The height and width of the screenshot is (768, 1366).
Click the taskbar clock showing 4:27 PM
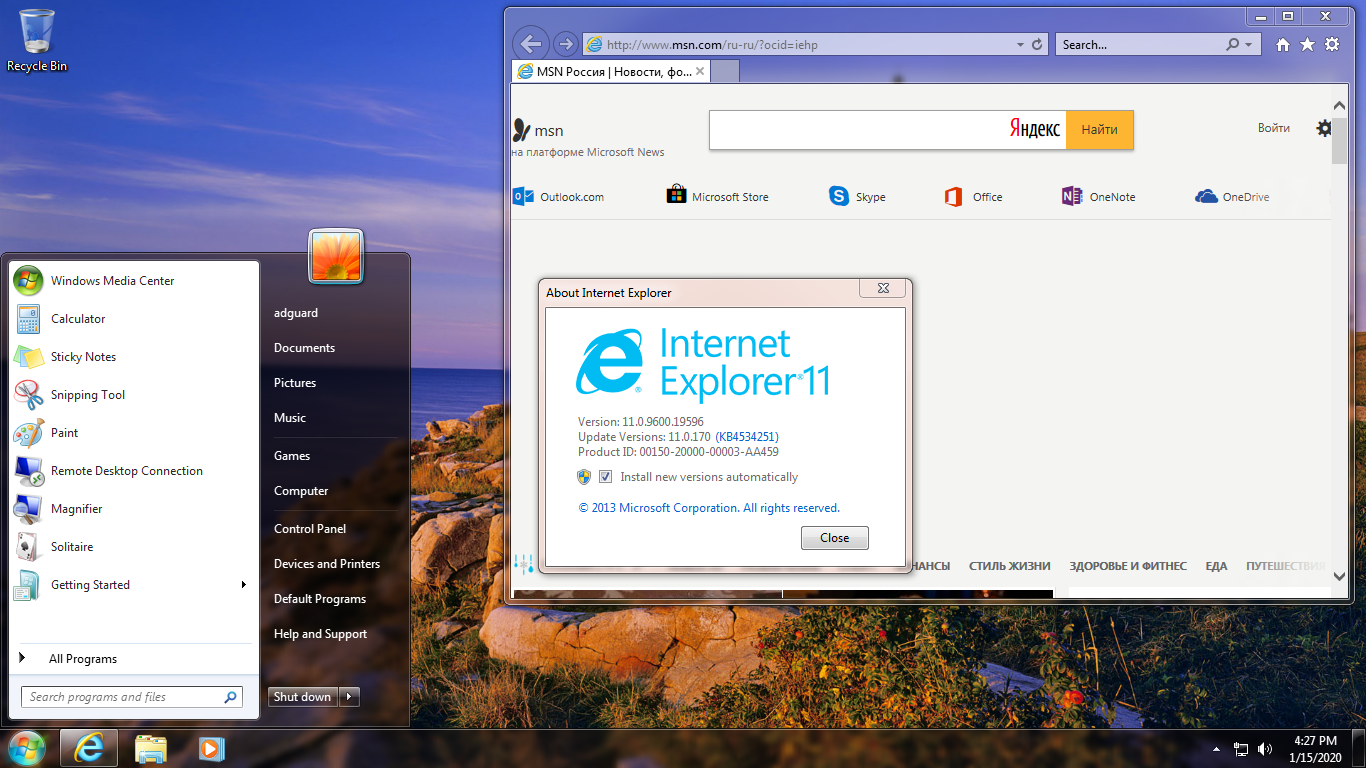click(1315, 748)
